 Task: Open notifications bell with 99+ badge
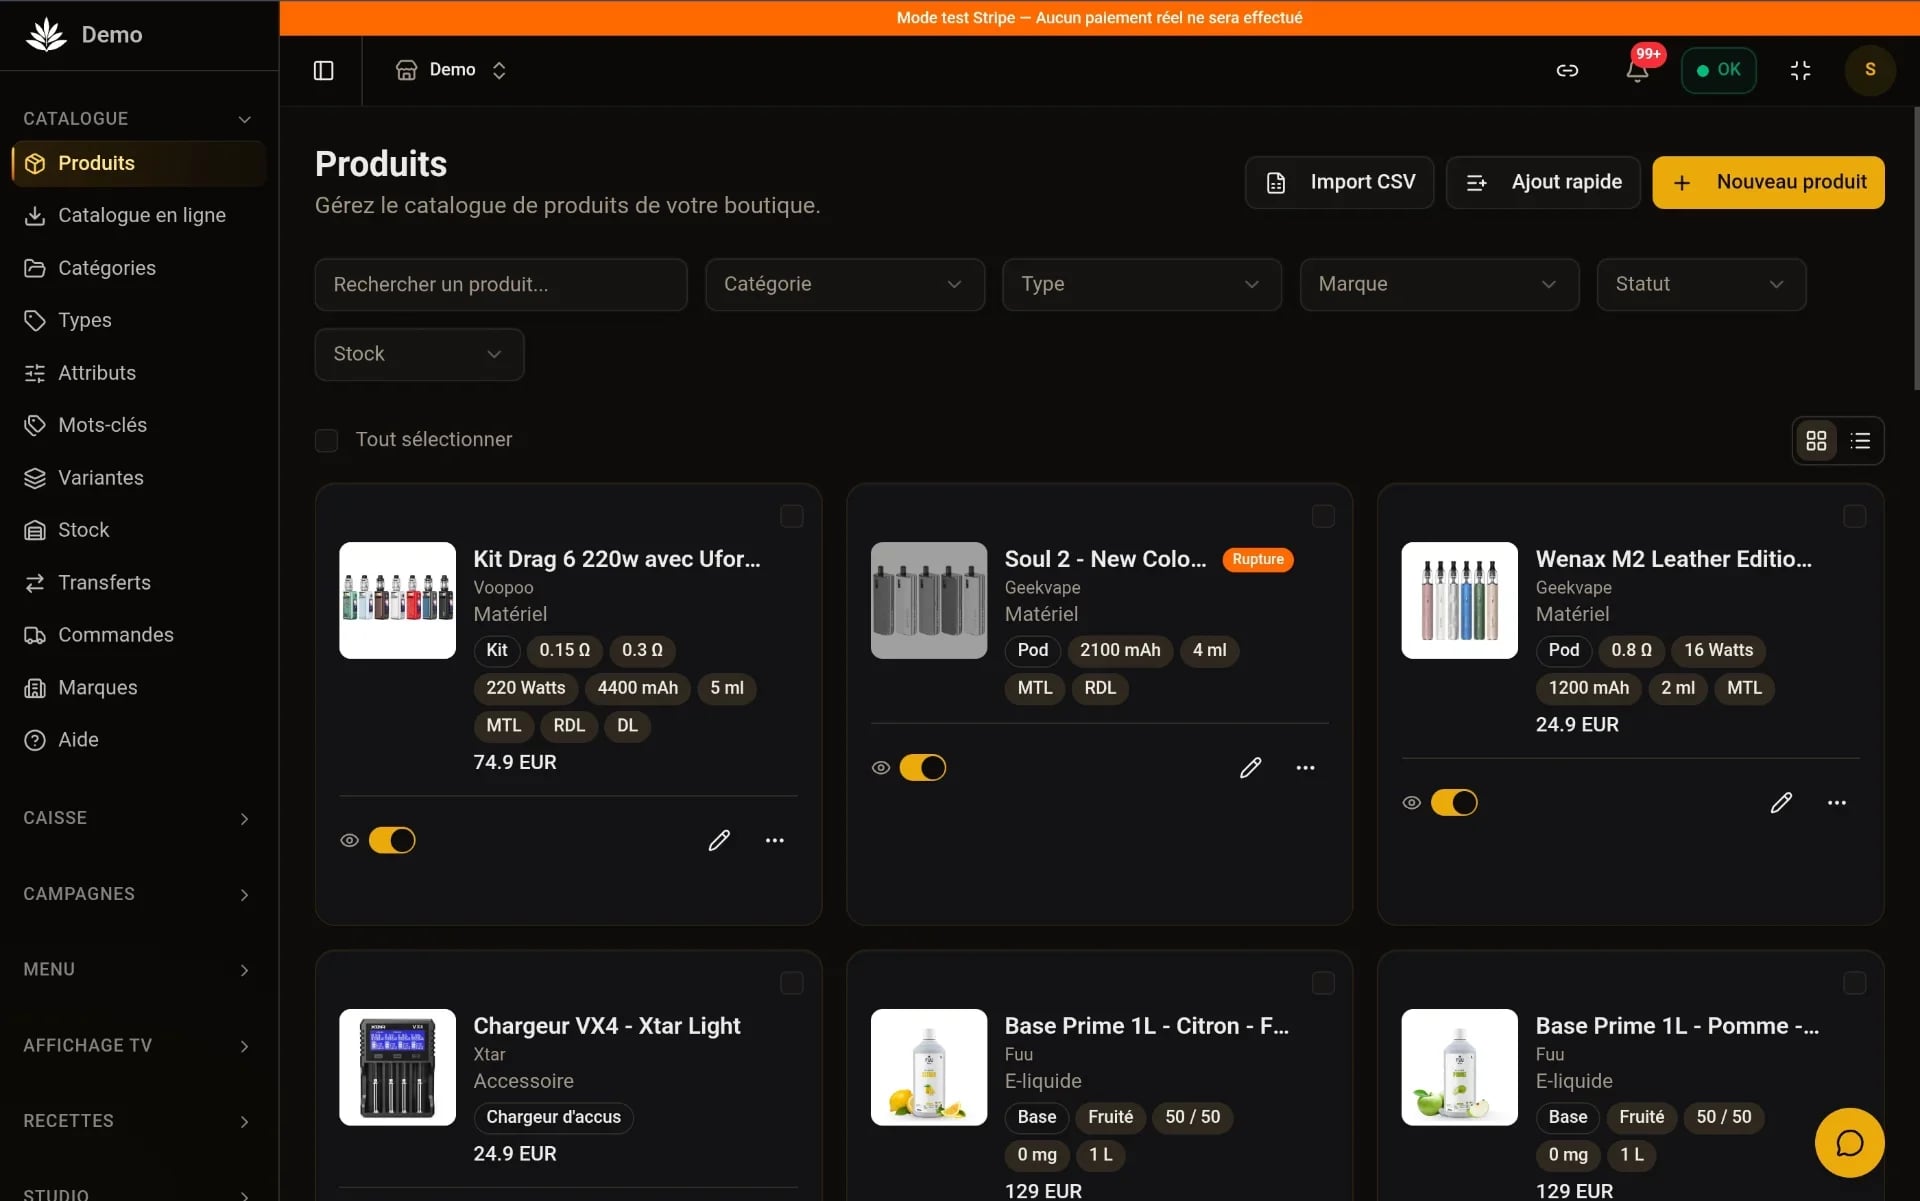(x=1637, y=70)
